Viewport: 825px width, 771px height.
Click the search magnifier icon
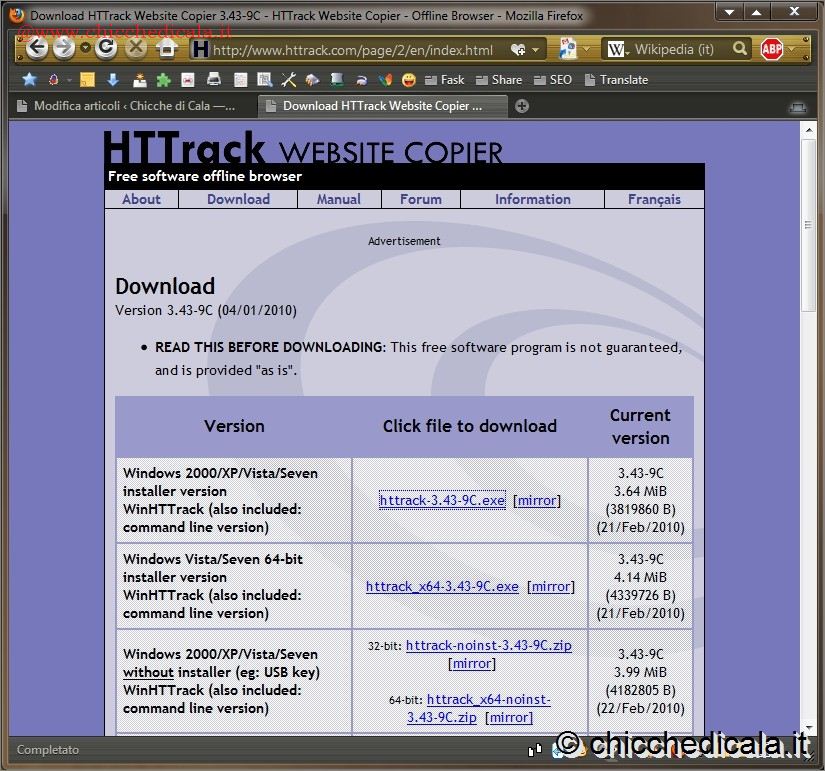point(740,49)
